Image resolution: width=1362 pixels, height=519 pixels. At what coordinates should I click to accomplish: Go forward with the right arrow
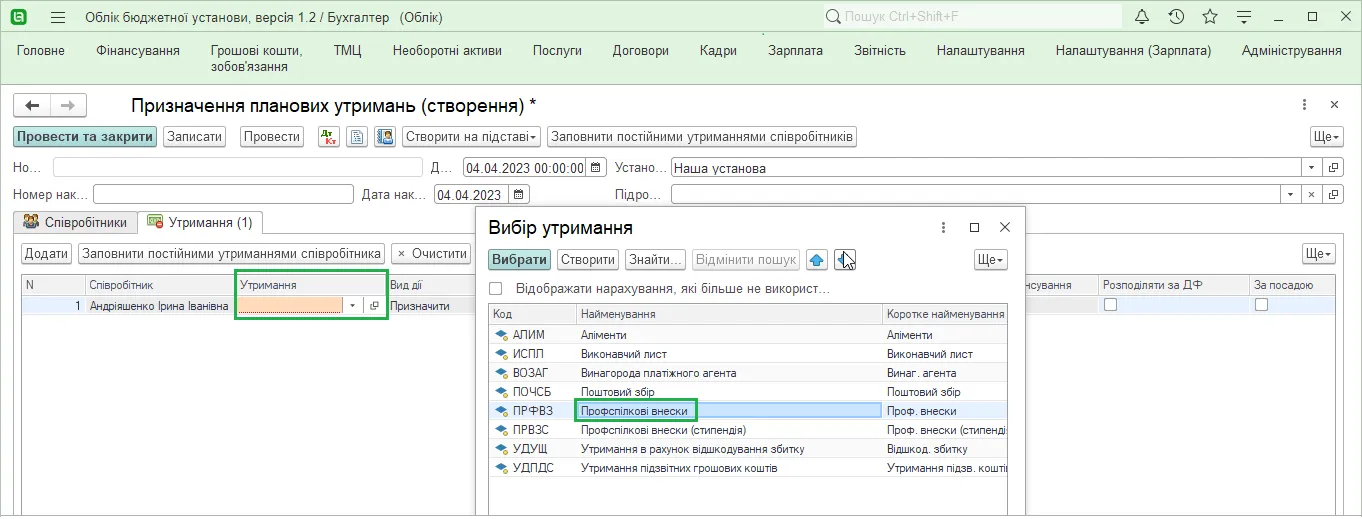pyautogui.click(x=68, y=105)
